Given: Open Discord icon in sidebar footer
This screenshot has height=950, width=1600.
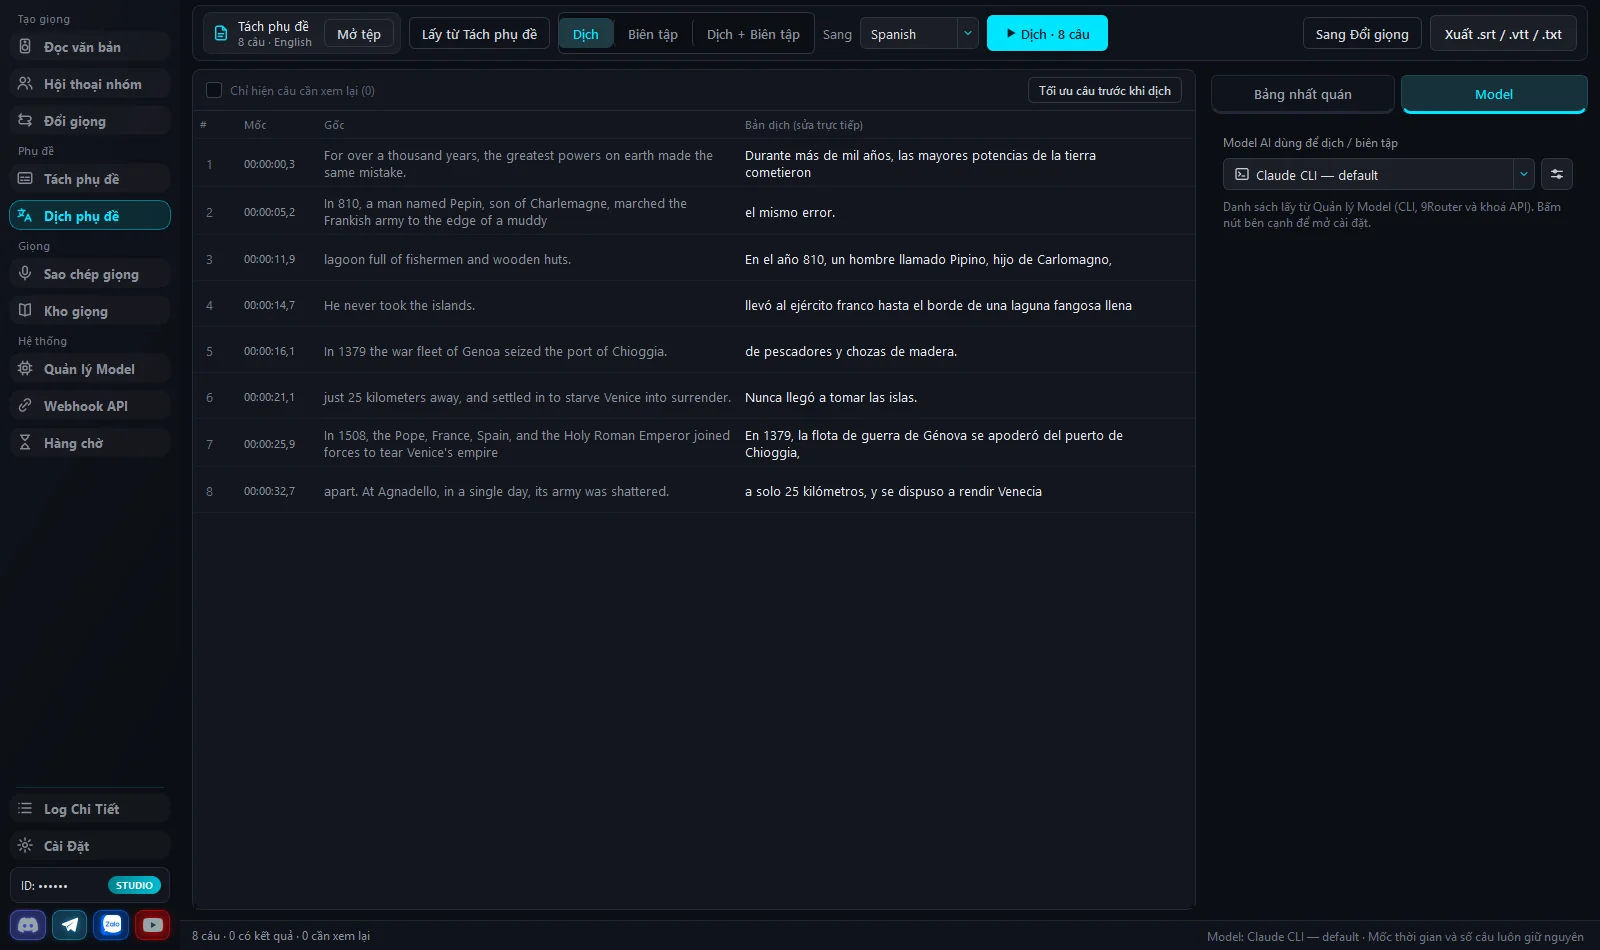Looking at the screenshot, I should pos(28,925).
